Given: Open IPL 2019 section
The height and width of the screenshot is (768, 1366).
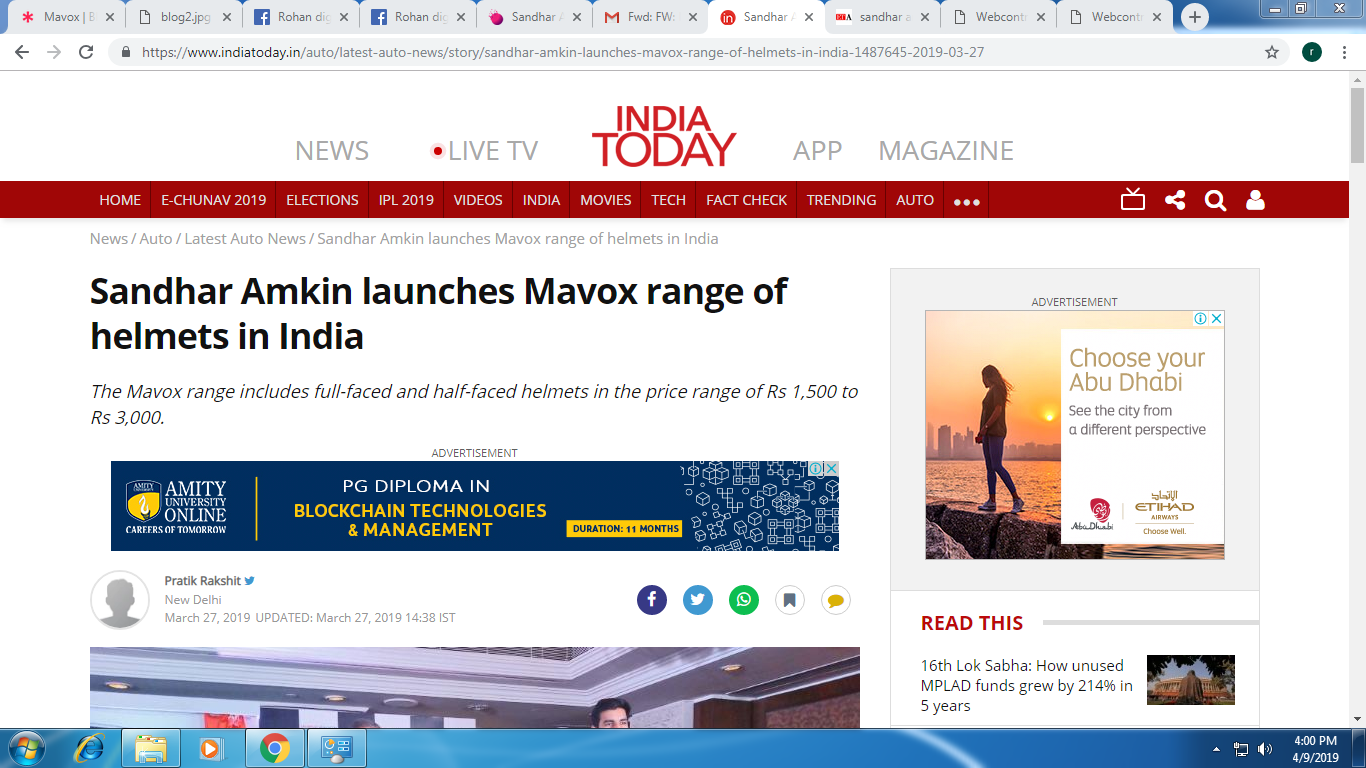Looking at the screenshot, I should click(x=406, y=200).
